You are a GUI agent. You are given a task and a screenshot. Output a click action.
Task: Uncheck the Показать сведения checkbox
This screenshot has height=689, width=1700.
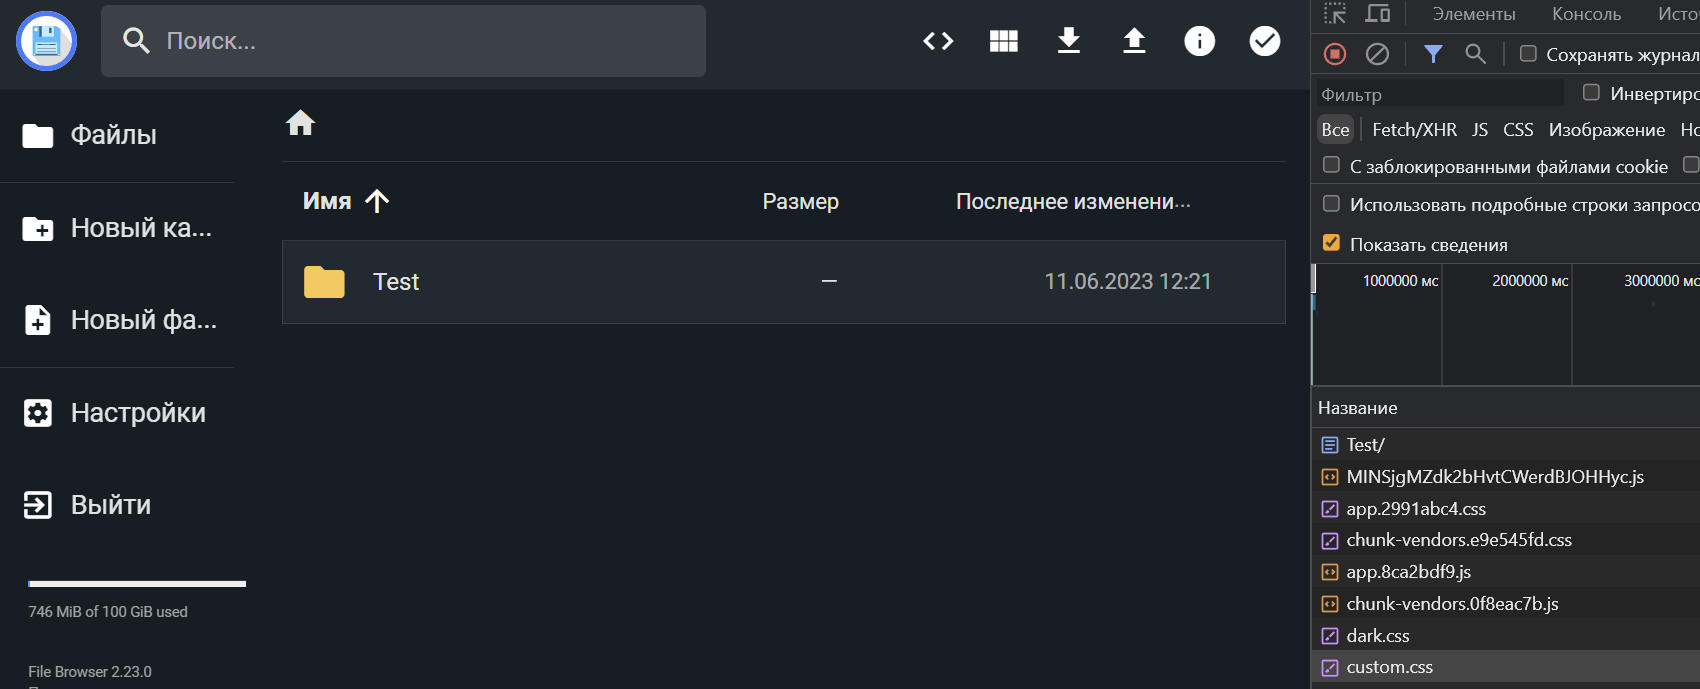point(1331,242)
